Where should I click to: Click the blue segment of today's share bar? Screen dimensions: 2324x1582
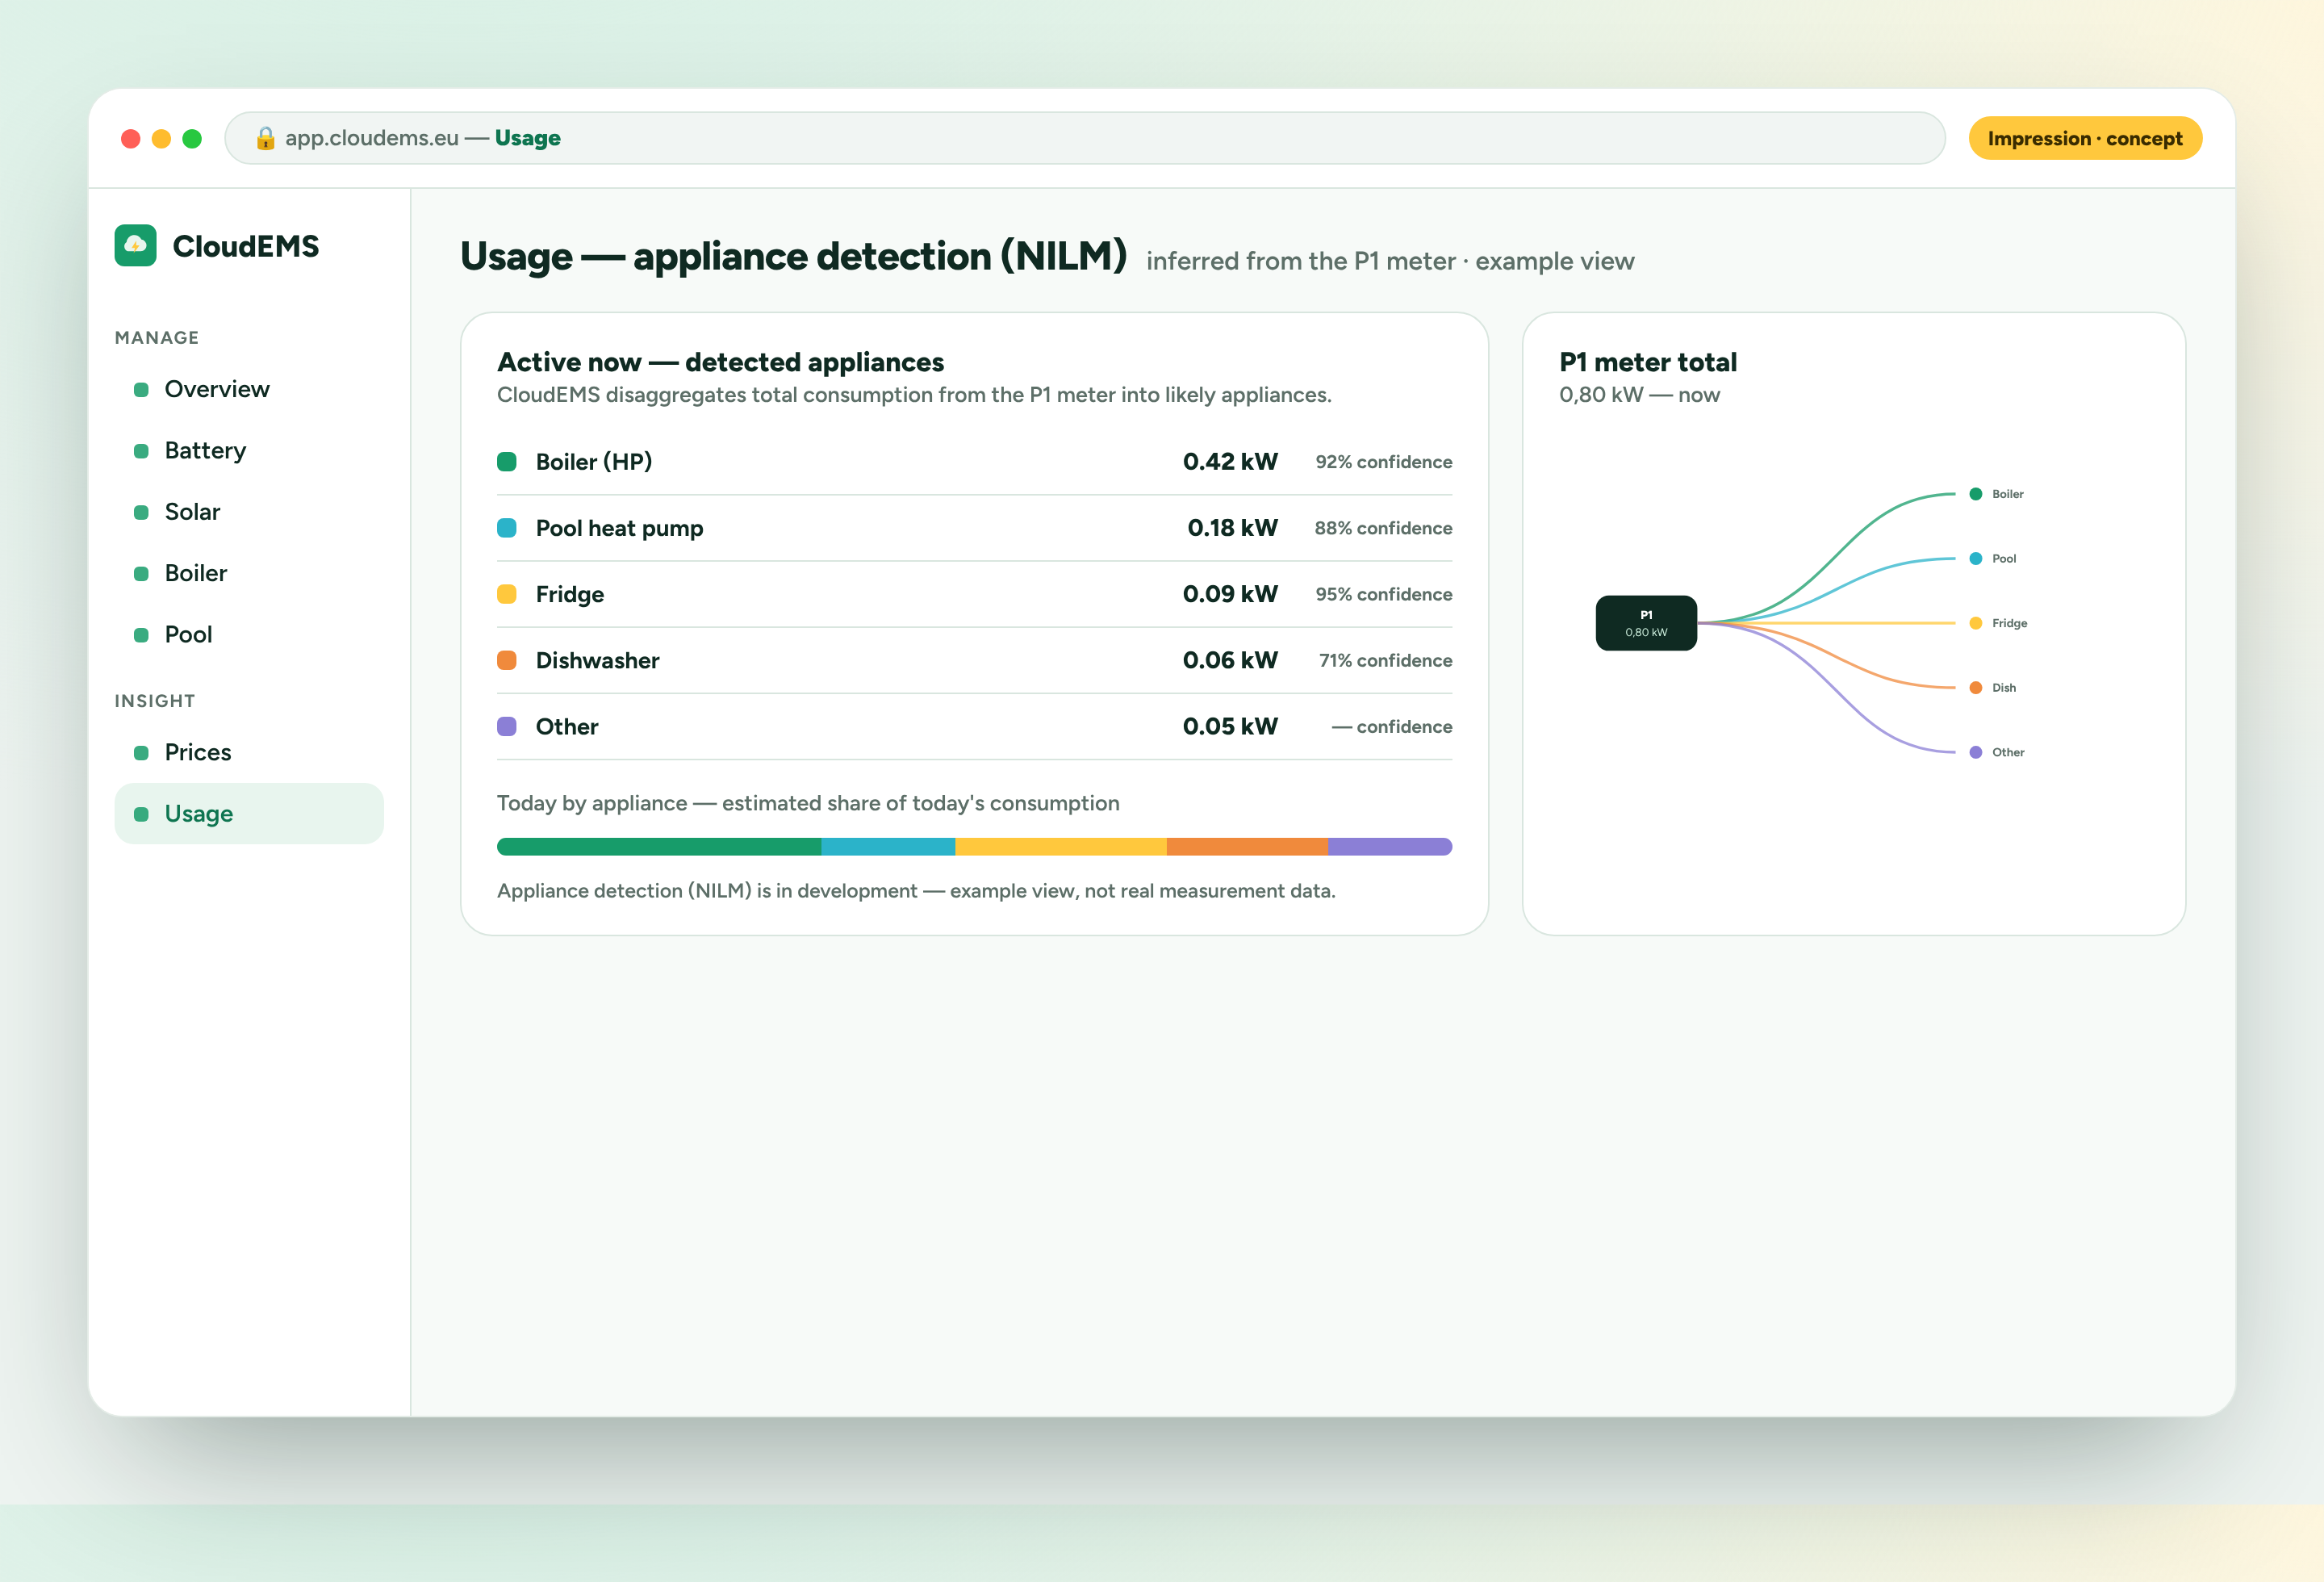888,847
